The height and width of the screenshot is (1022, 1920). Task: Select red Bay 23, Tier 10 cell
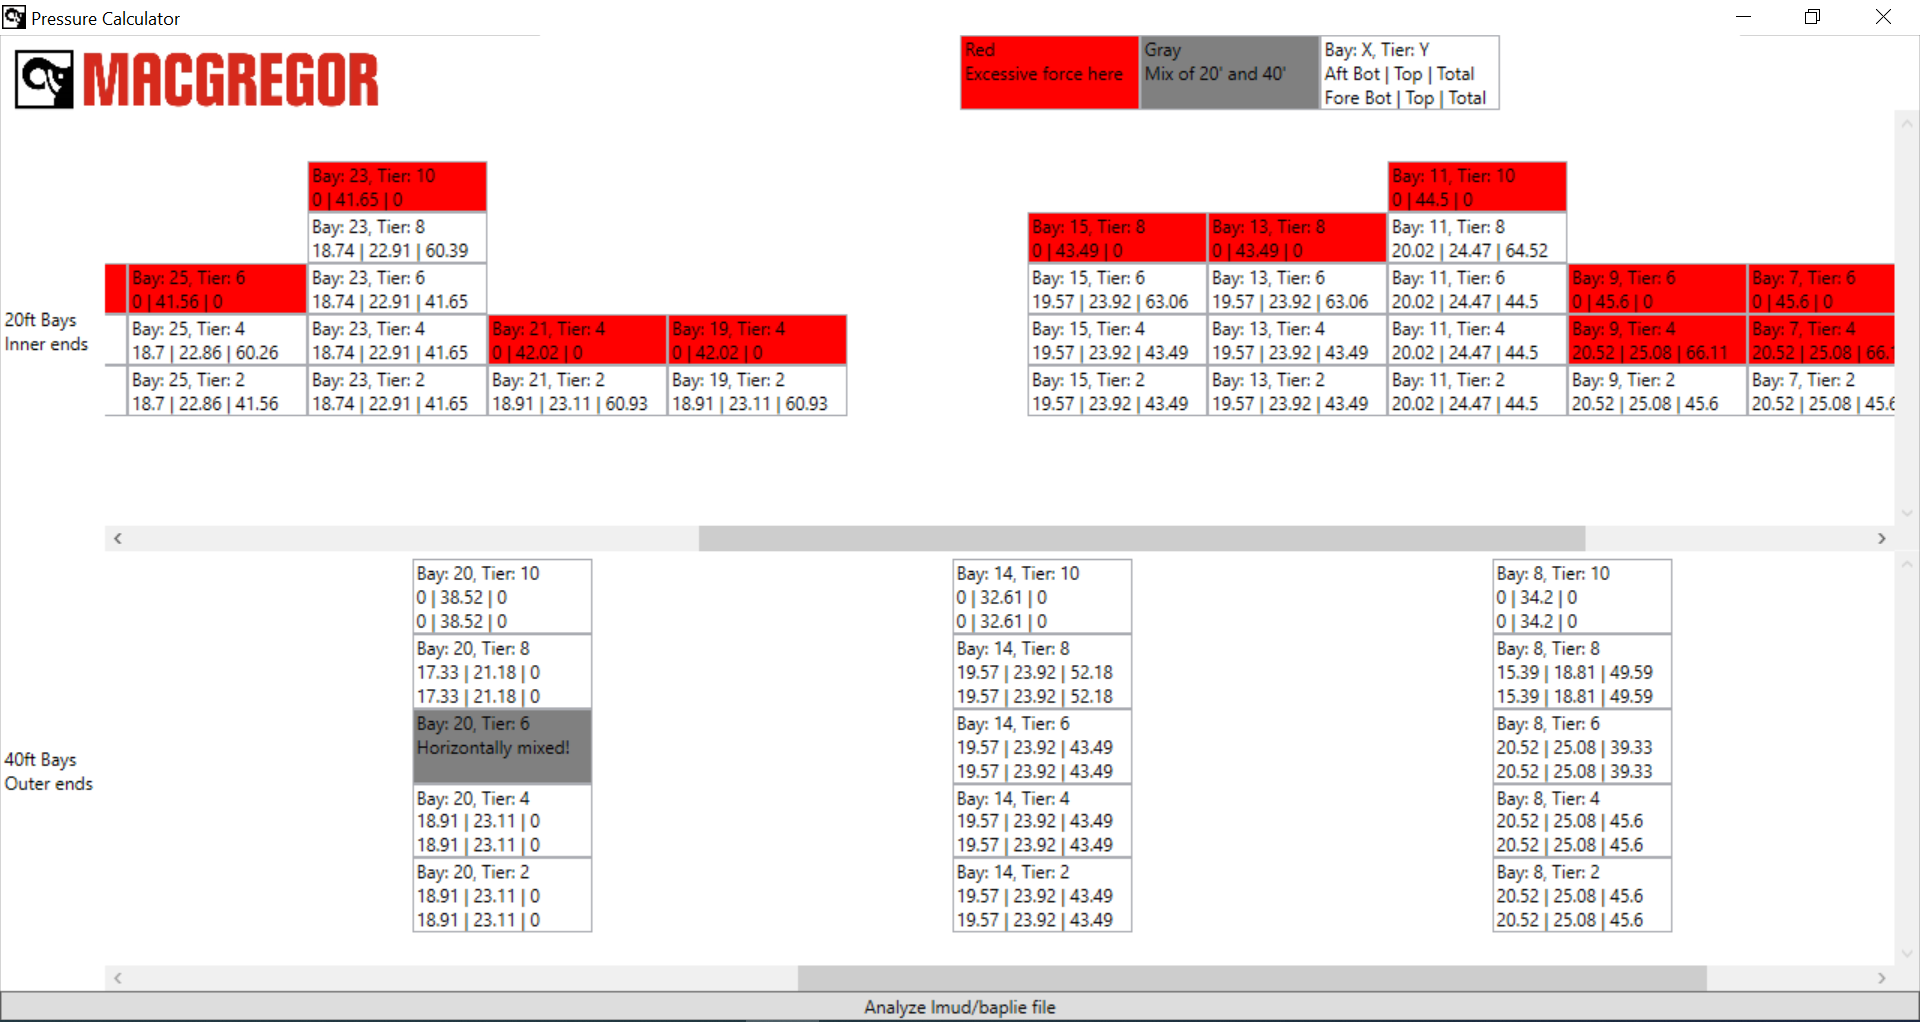[x=397, y=187]
